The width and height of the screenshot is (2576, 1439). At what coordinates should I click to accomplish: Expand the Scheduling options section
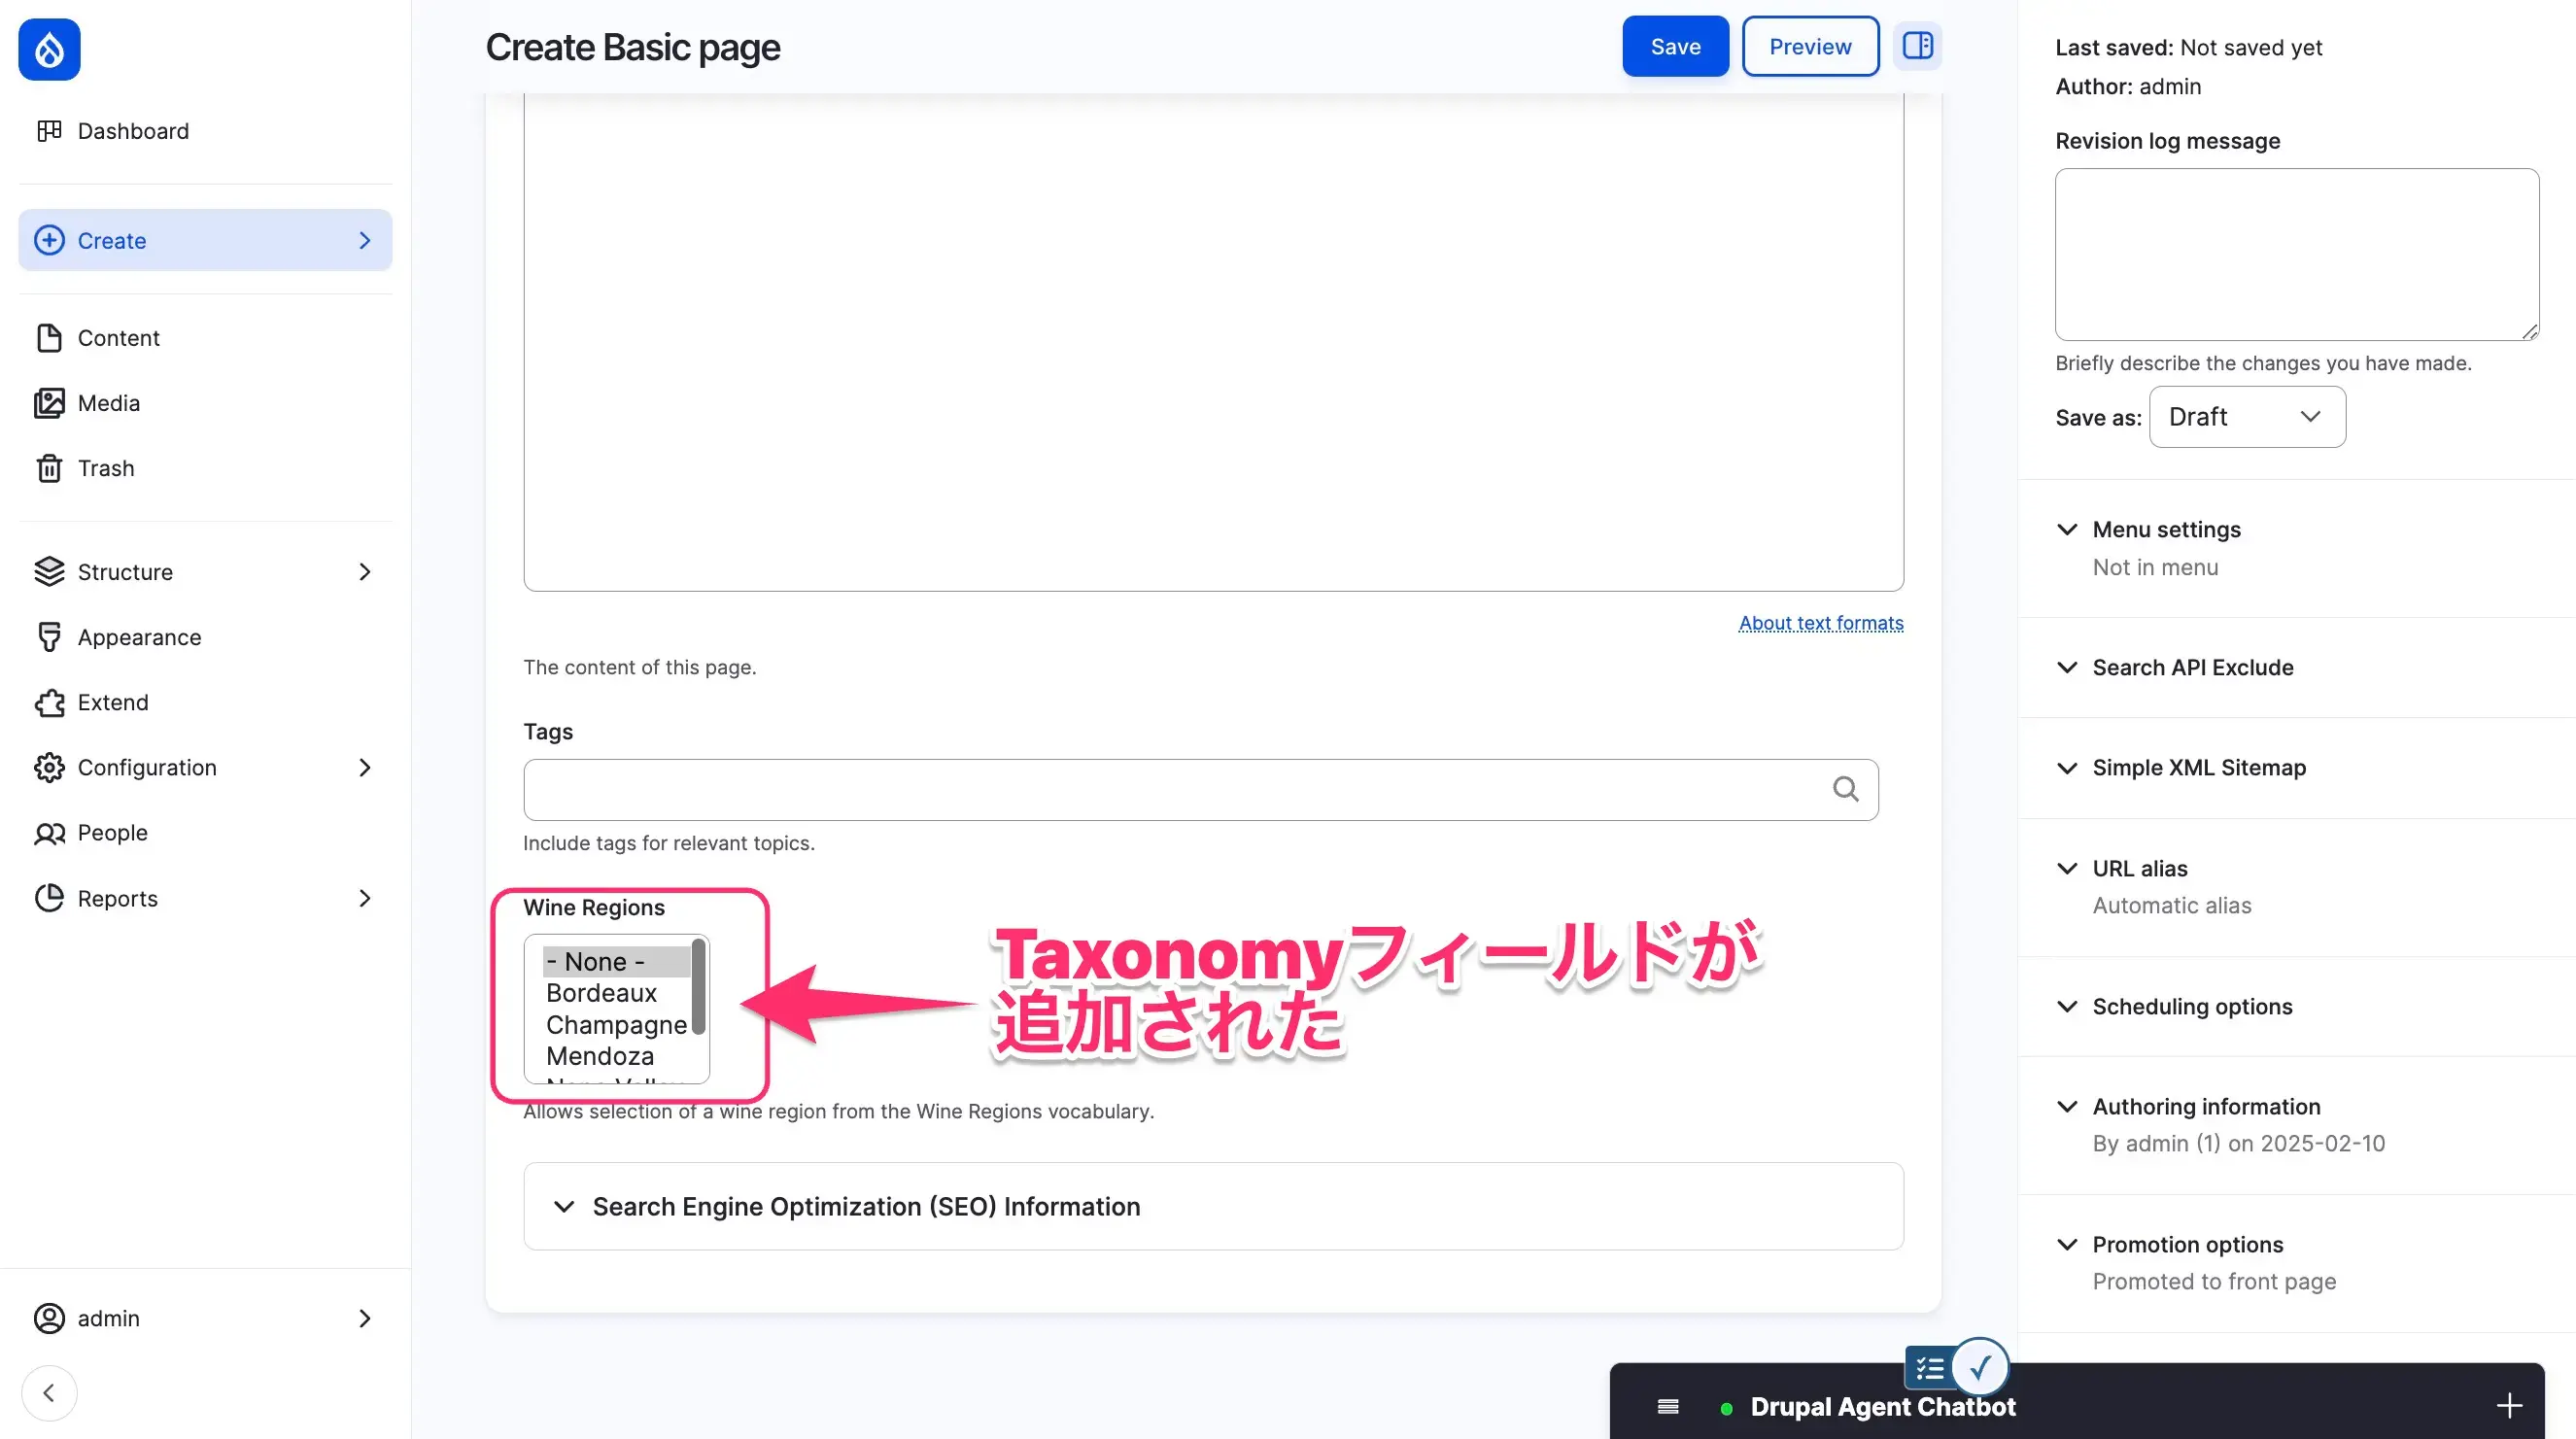2191,1006
